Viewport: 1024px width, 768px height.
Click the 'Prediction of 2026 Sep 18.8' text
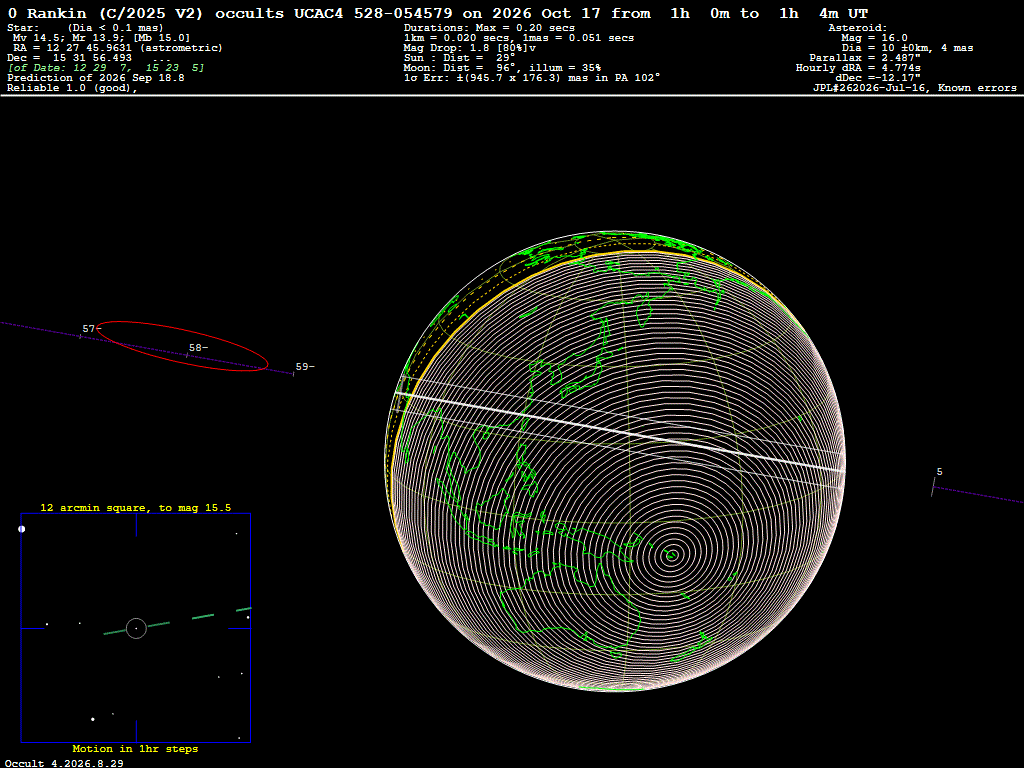pos(96,78)
